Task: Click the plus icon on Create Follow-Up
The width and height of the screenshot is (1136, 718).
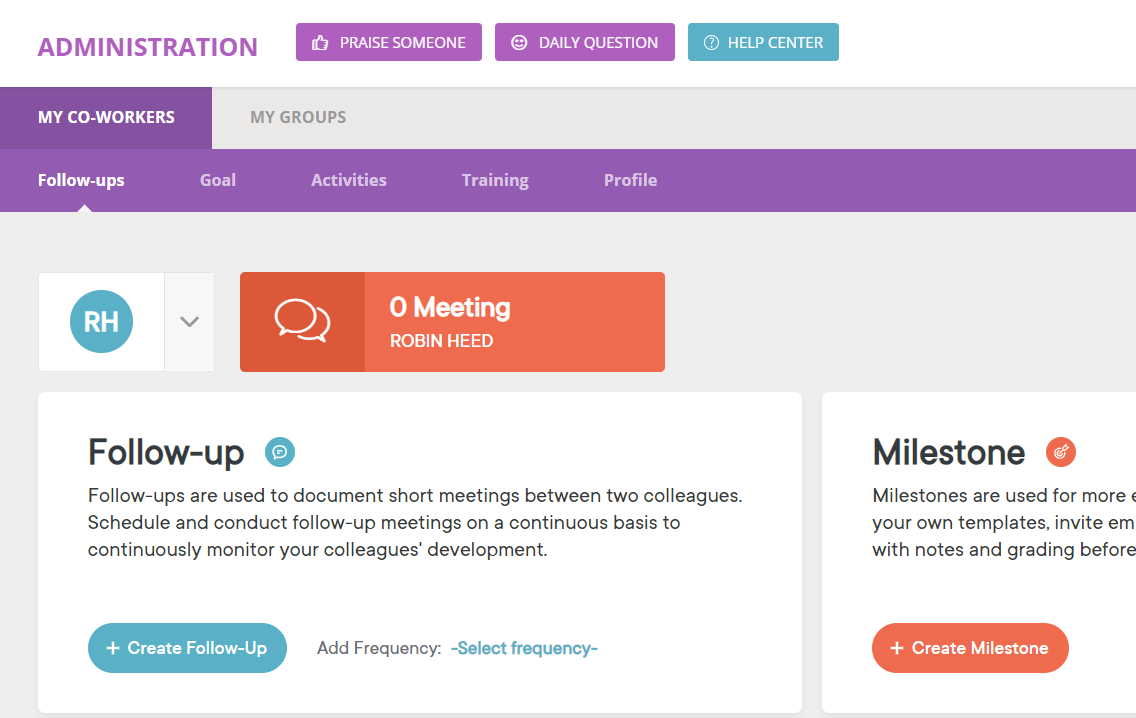Action: click(x=113, y=648)
